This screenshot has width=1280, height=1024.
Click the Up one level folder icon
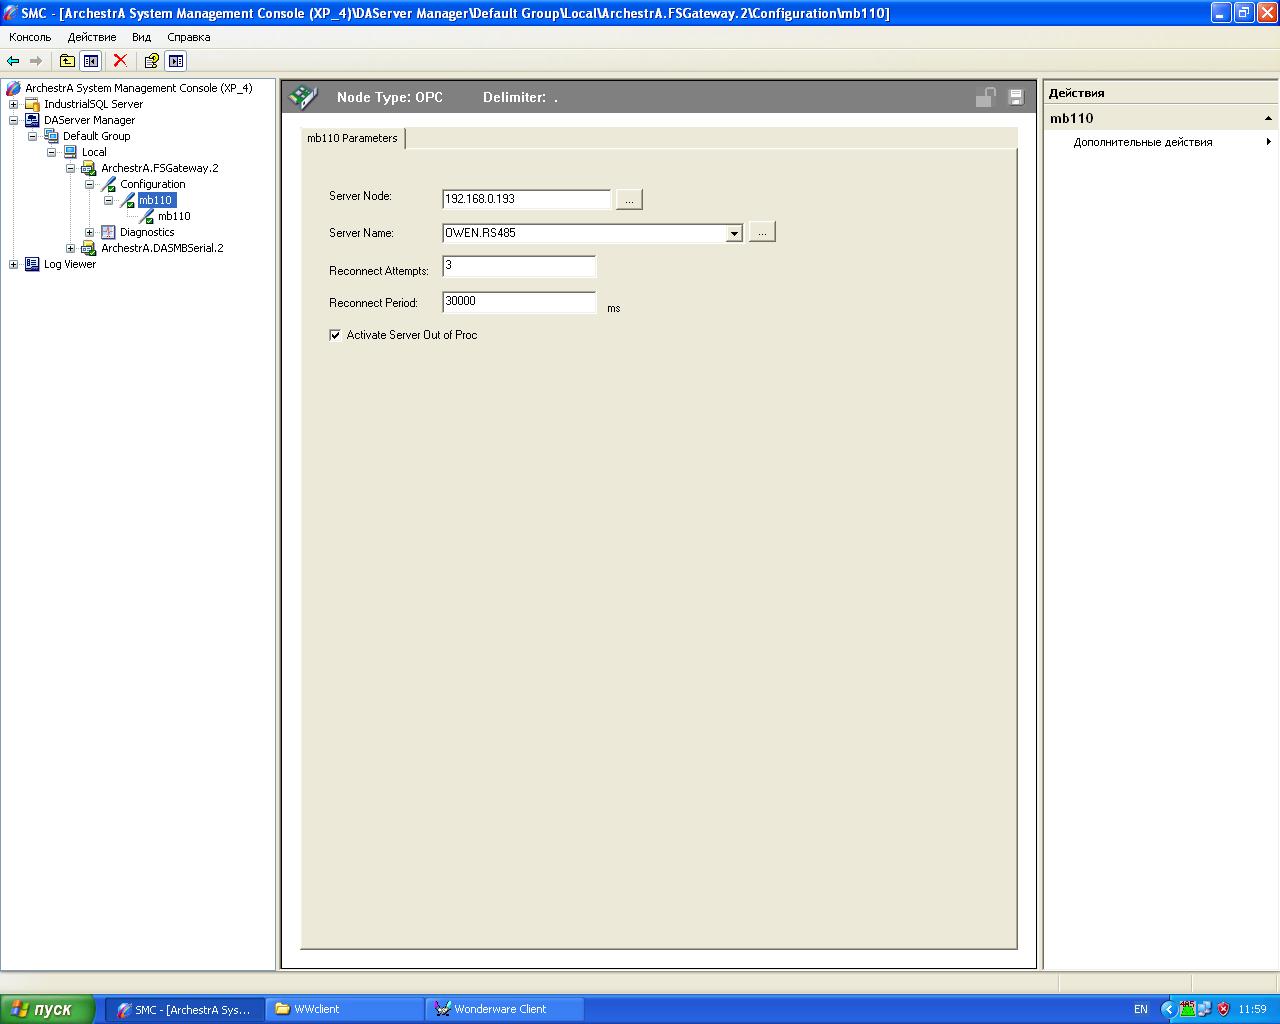[67, 61]
